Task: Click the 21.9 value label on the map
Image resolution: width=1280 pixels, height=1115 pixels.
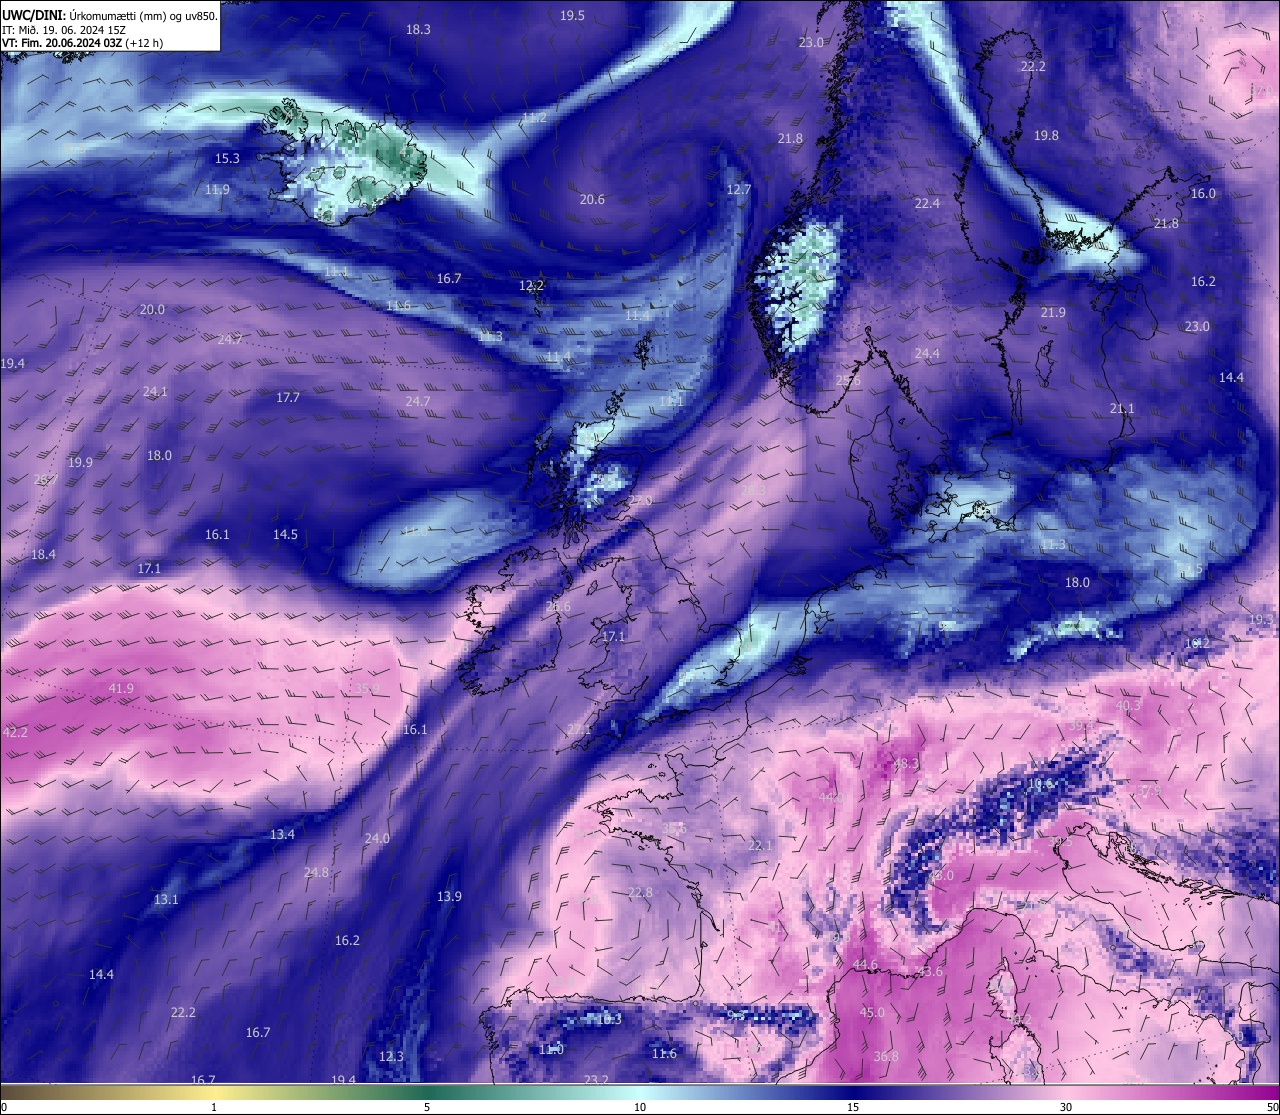Action: (x=1053, y=313)
